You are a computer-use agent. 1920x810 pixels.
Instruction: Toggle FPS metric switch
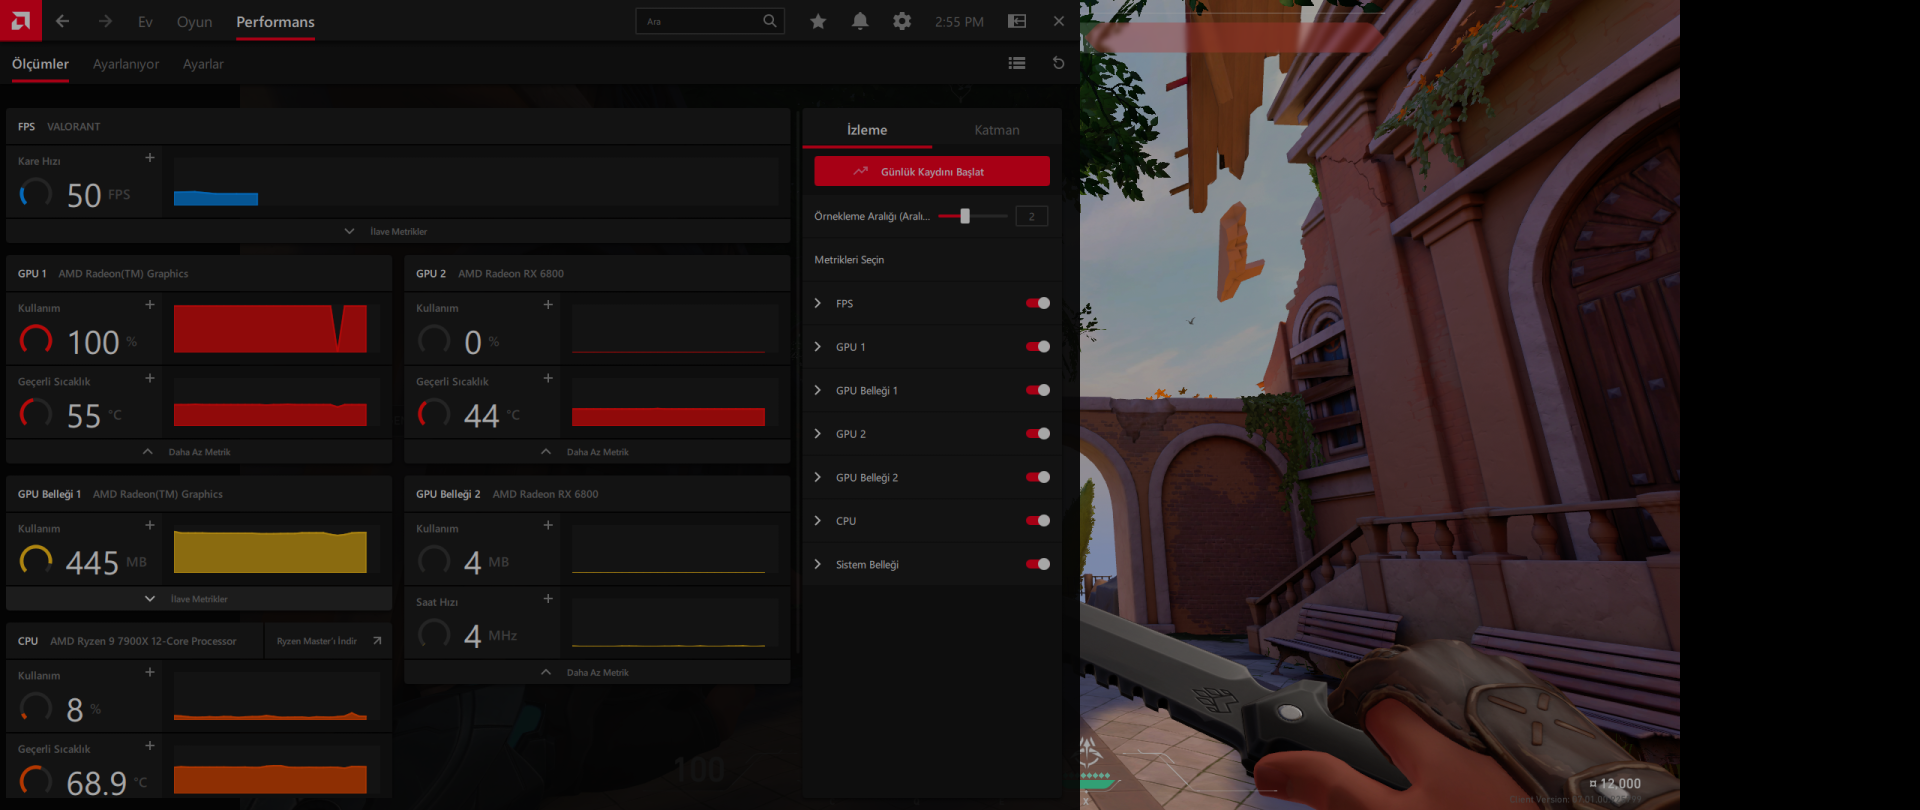[x=1038, y=303]
